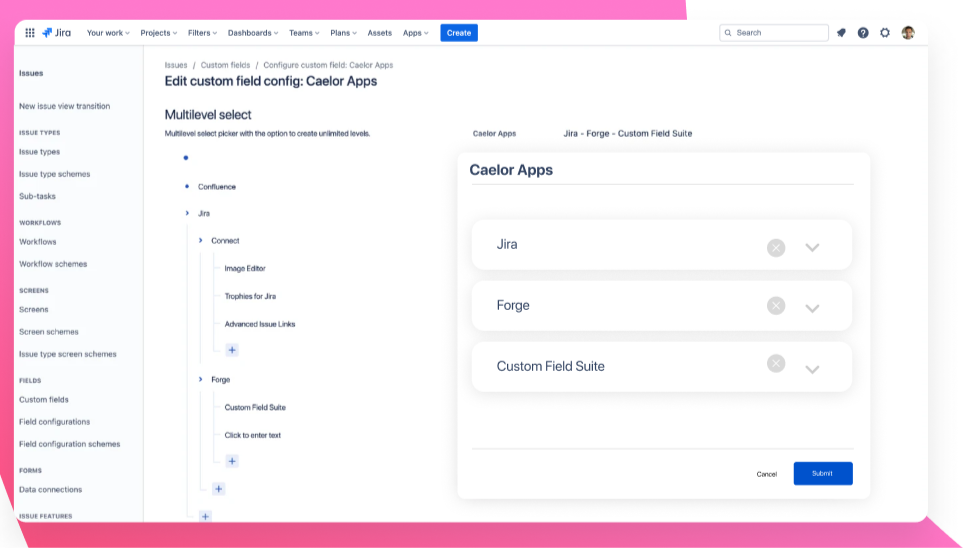Open Screens in sidebar

[34, 309]
